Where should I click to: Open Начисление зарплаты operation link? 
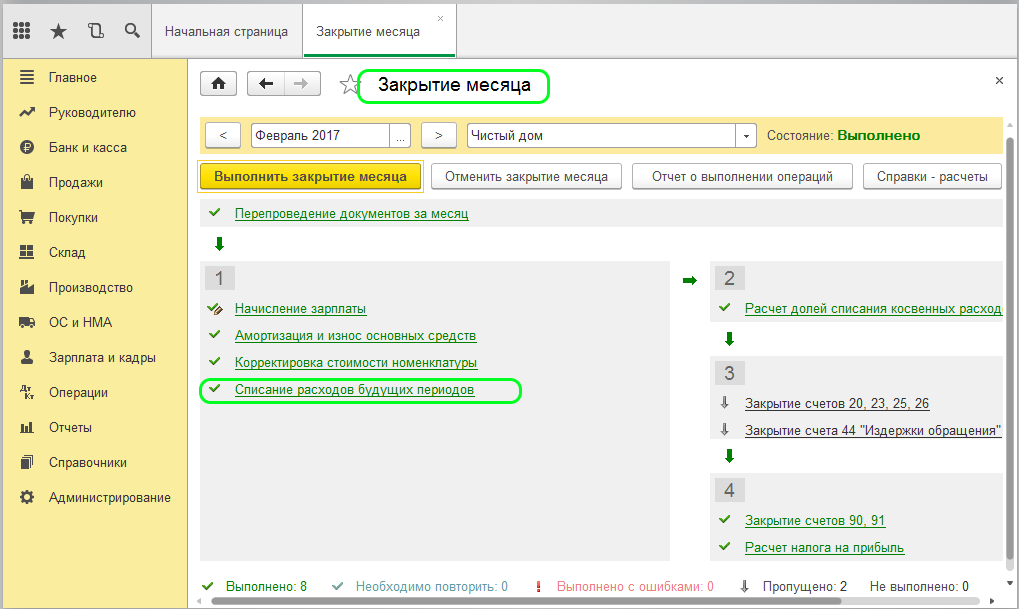click(300, 308)
